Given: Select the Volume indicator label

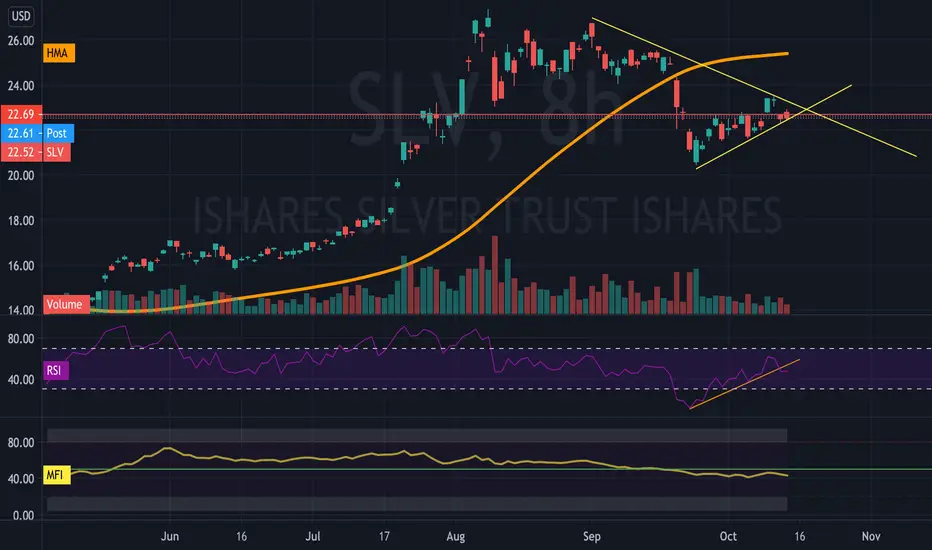Looking at the screenshot, I should coord(66,304).
